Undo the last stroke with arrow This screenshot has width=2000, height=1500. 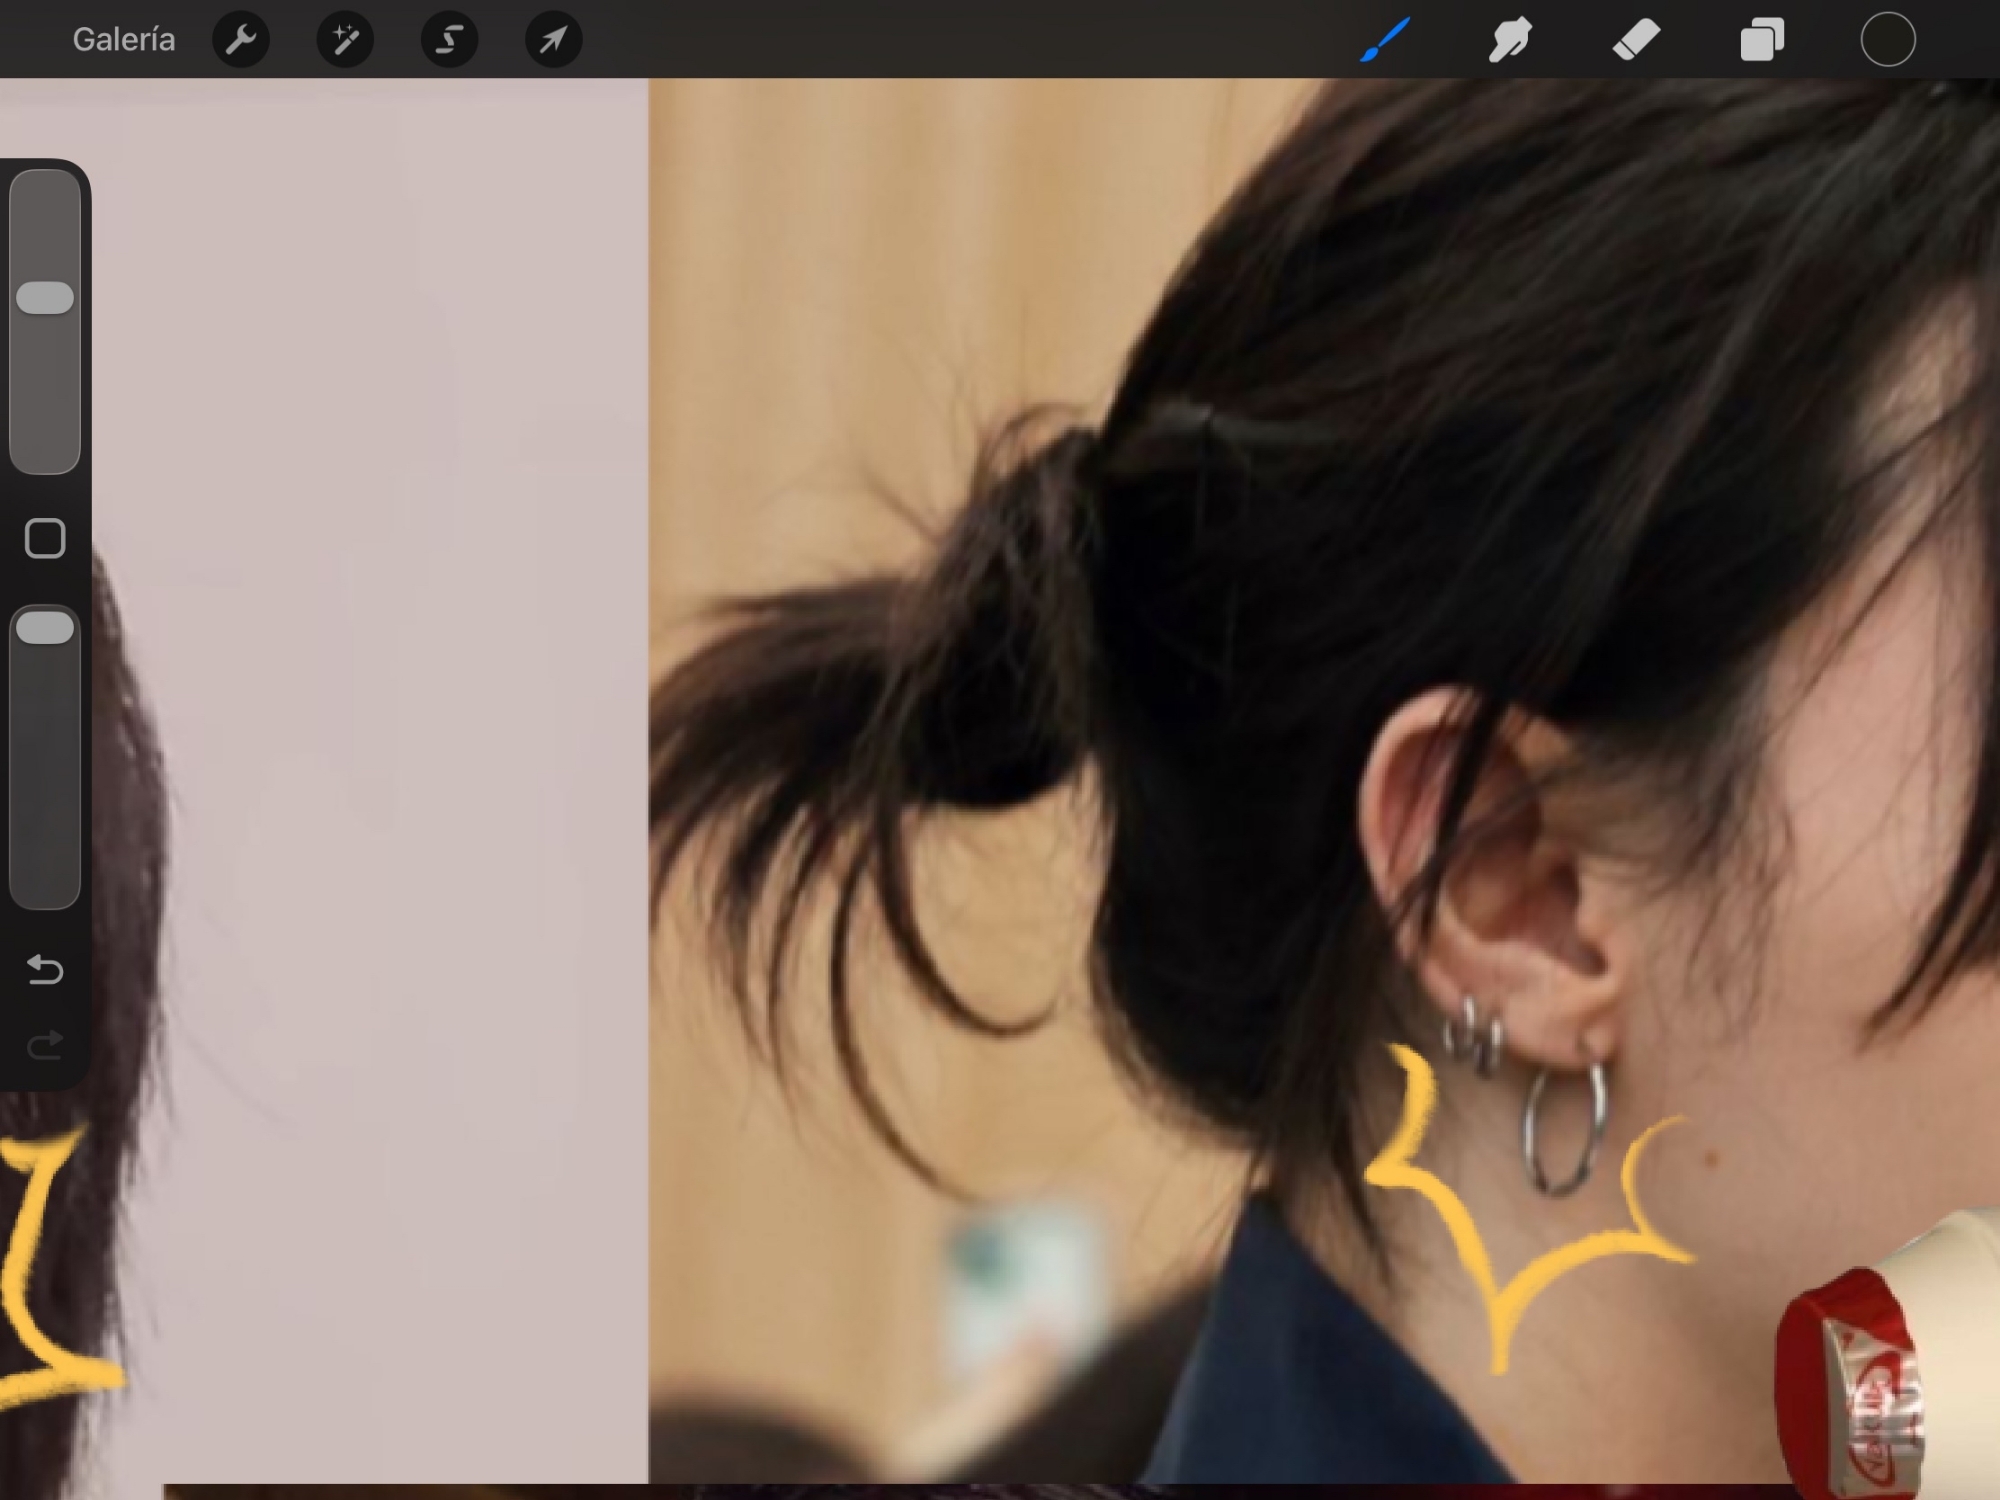click(x=45, y=969)
